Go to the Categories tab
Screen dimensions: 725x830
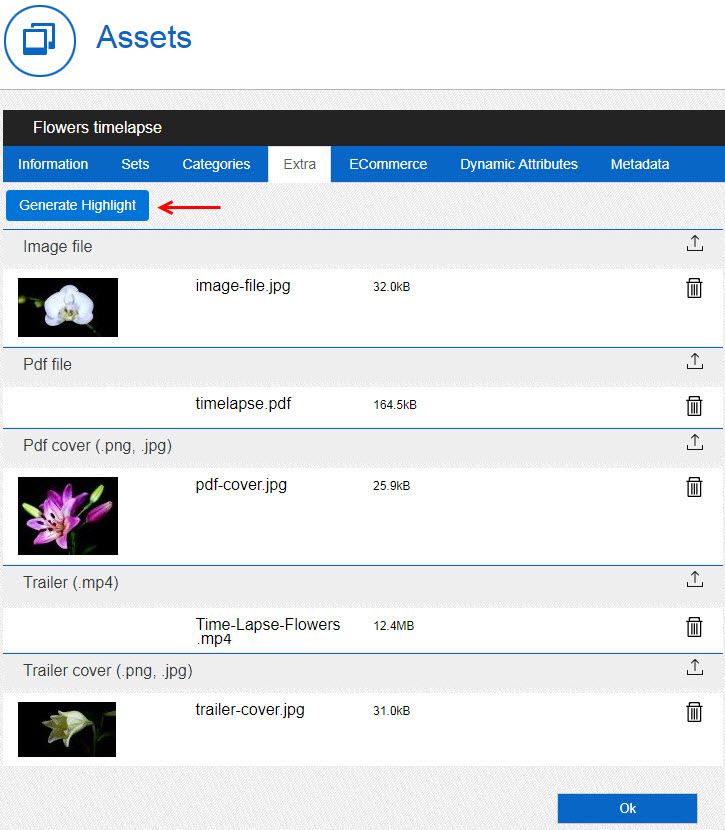[216, 164]
